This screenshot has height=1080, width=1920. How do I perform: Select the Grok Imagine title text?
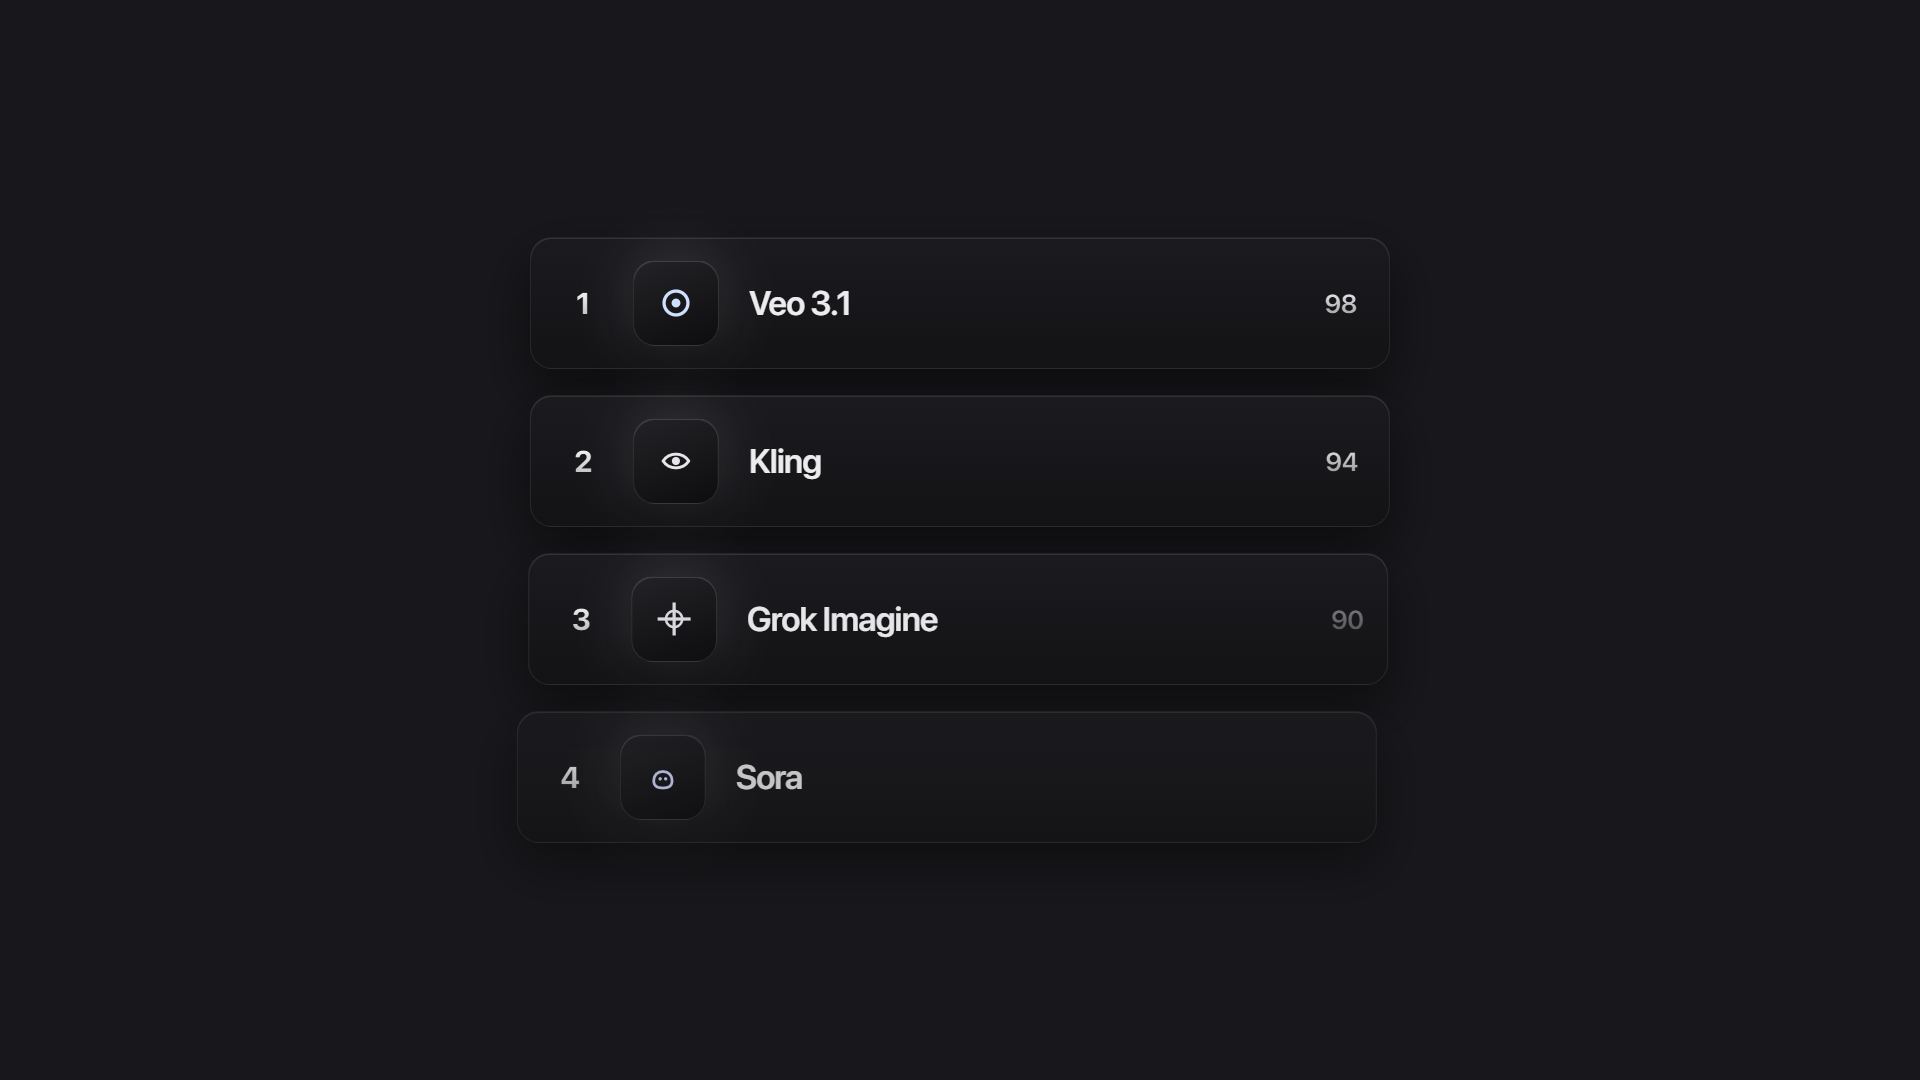click(x=842, y=620)
